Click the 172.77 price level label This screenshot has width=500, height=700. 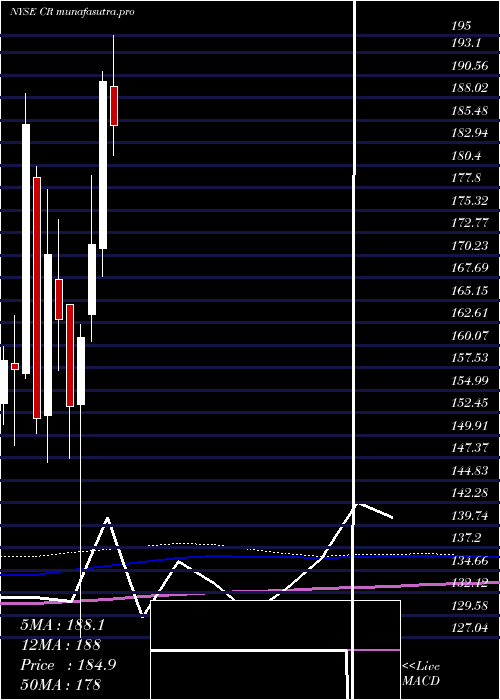(470, 223)
